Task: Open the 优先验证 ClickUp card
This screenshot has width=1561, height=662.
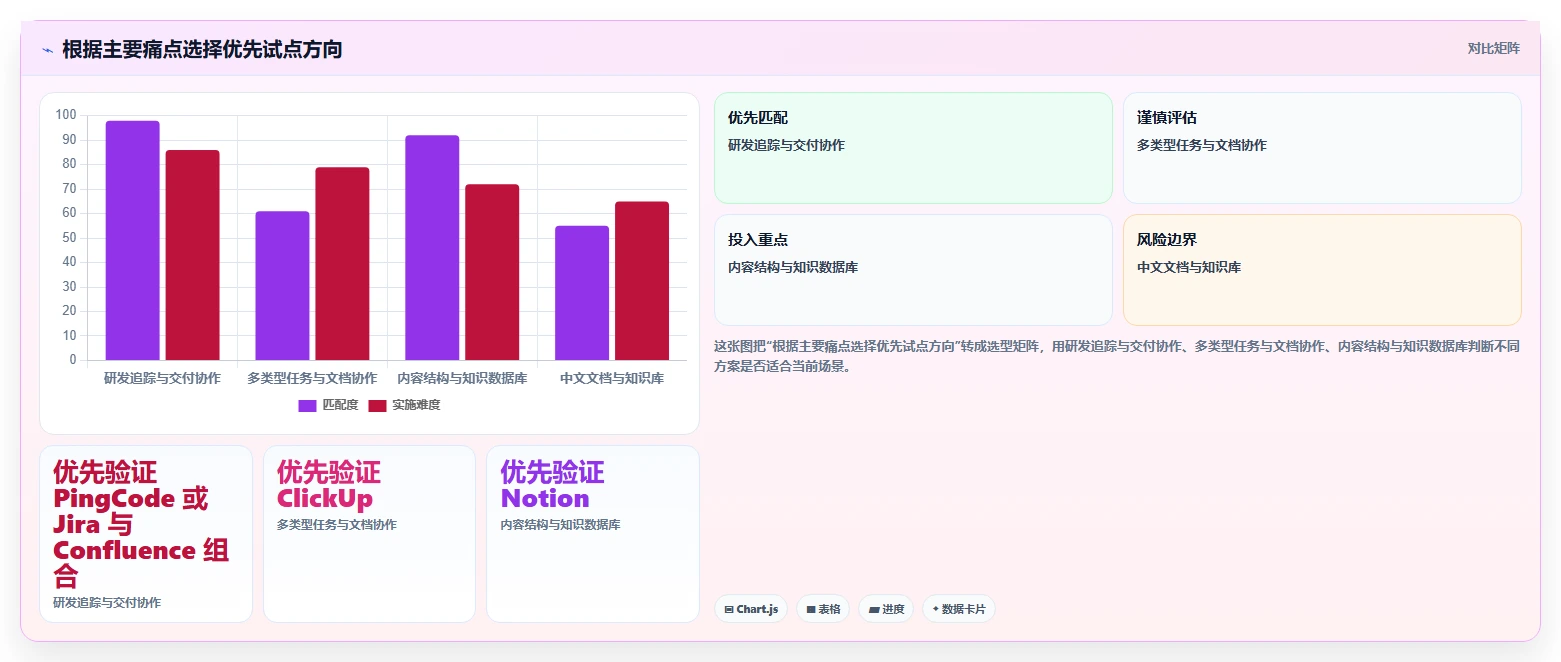Action: click(x=369, y=534)
